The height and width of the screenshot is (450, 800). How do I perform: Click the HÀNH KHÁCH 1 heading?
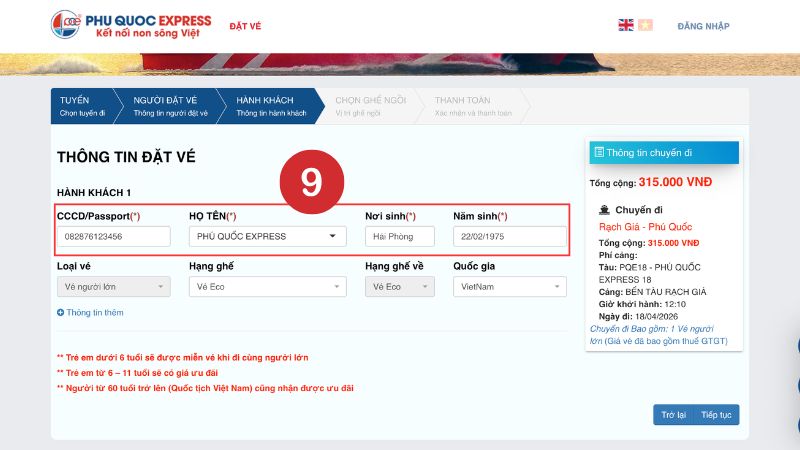click(94, 193)
